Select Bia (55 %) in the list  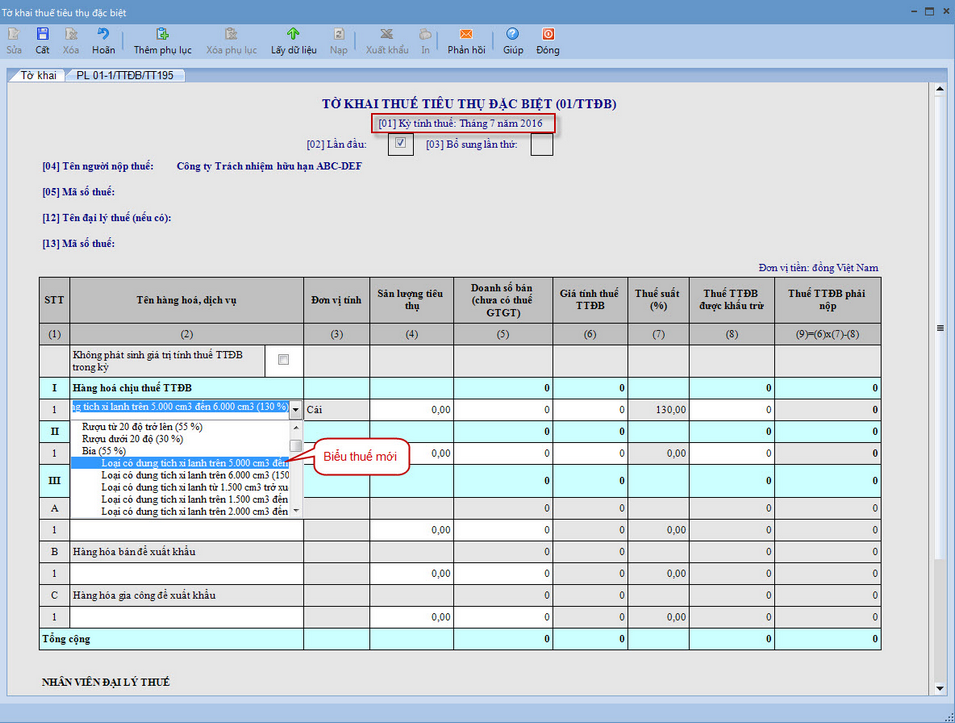click(x=104, y=451)
